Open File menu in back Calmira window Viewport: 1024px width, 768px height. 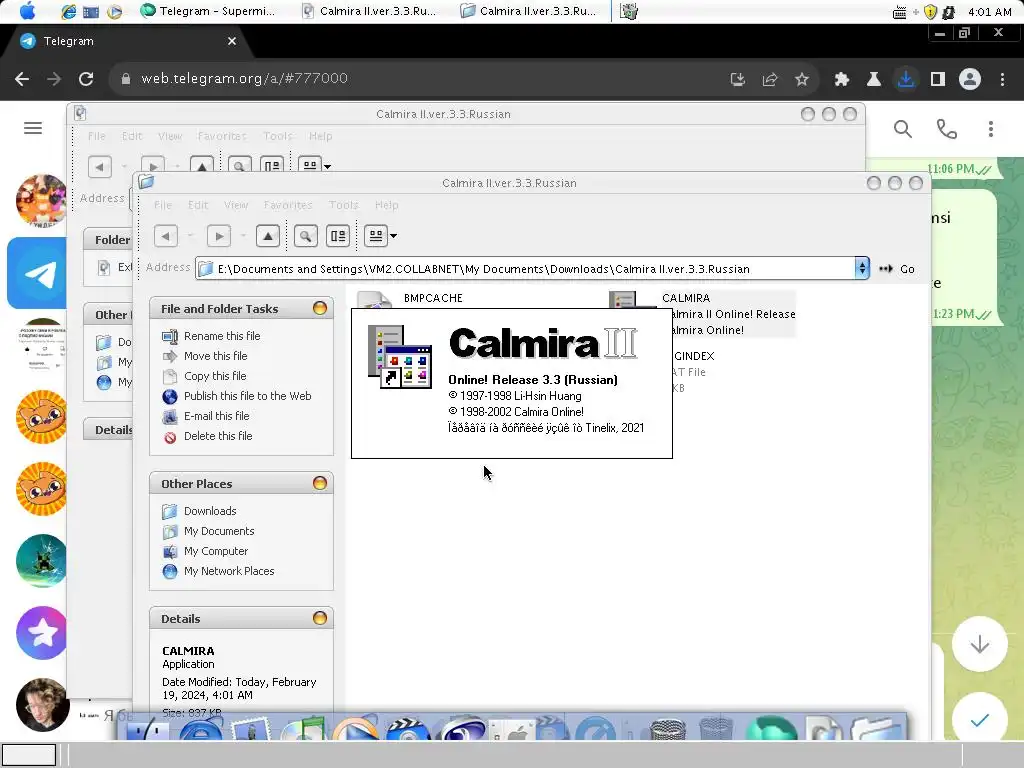pos(97,136)
